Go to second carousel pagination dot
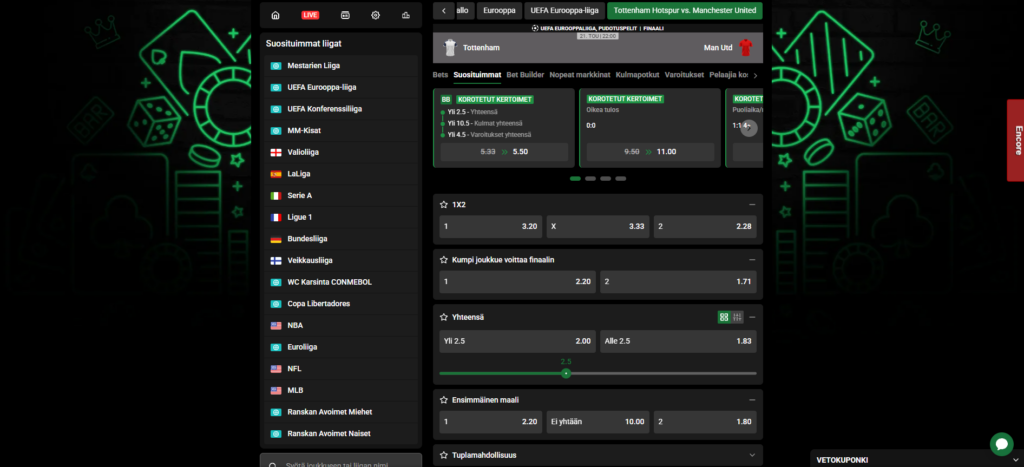This screenshot has width=1024, height=467. [590, 178]
